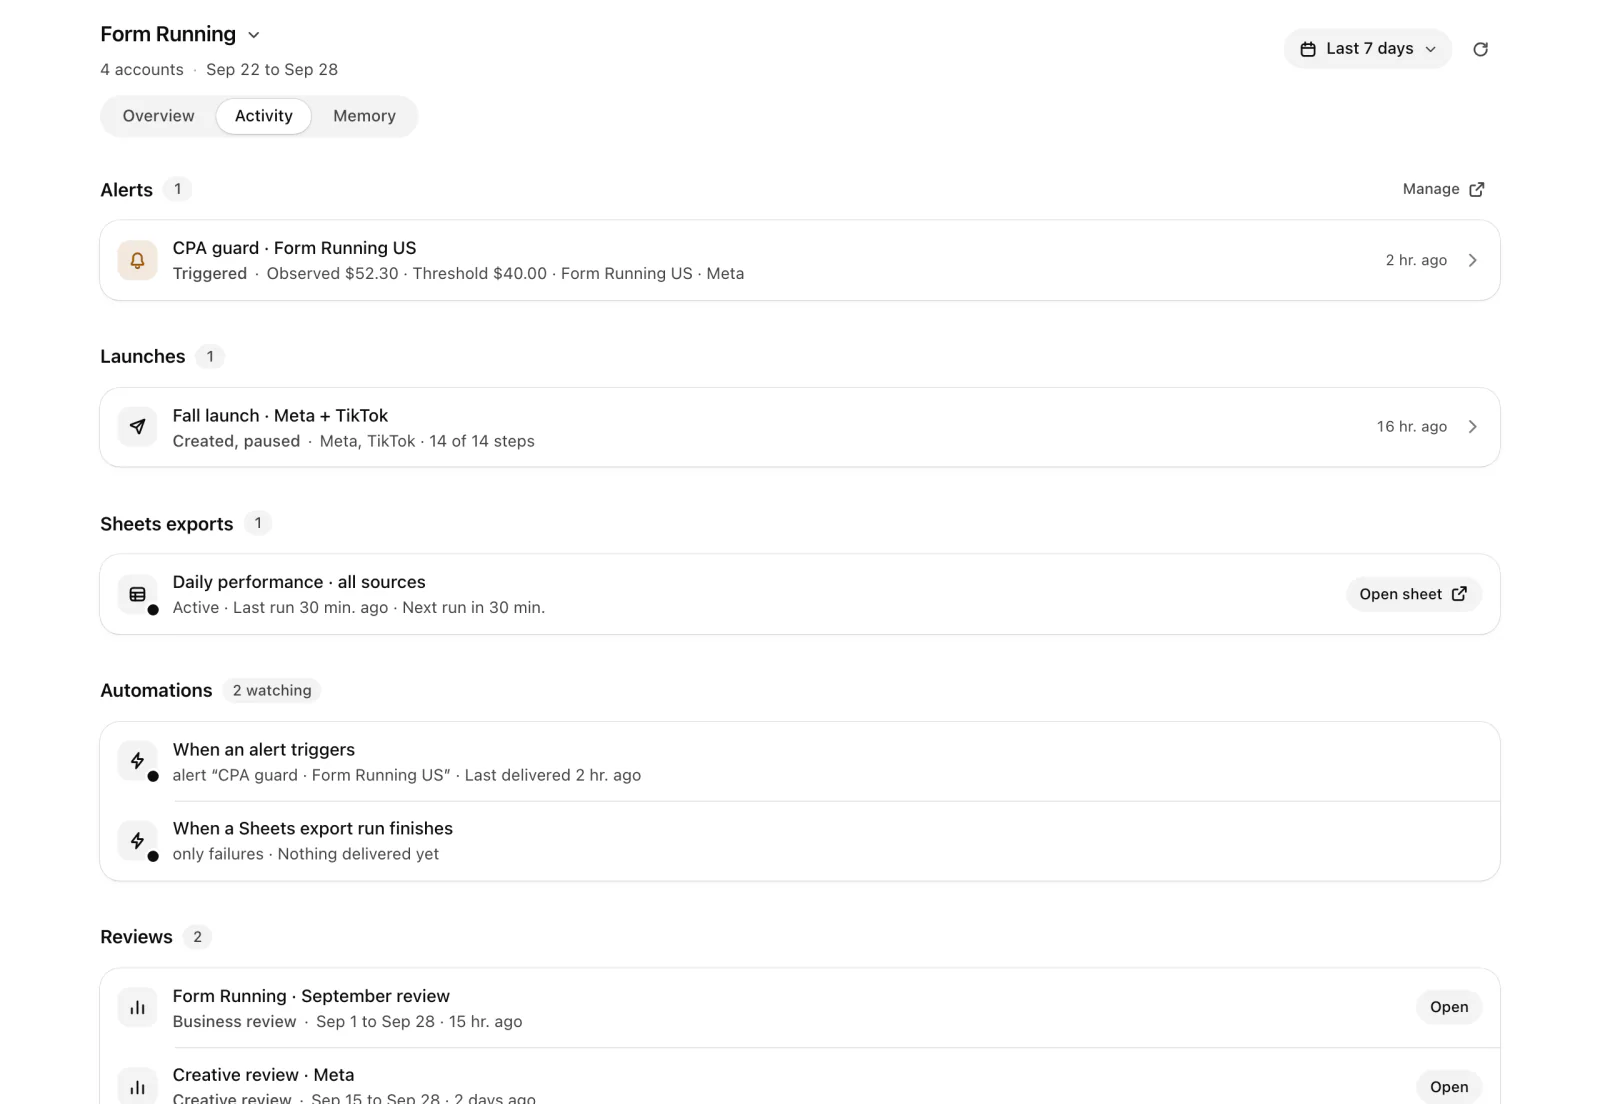Select the Activity tab

pos(264,116)
